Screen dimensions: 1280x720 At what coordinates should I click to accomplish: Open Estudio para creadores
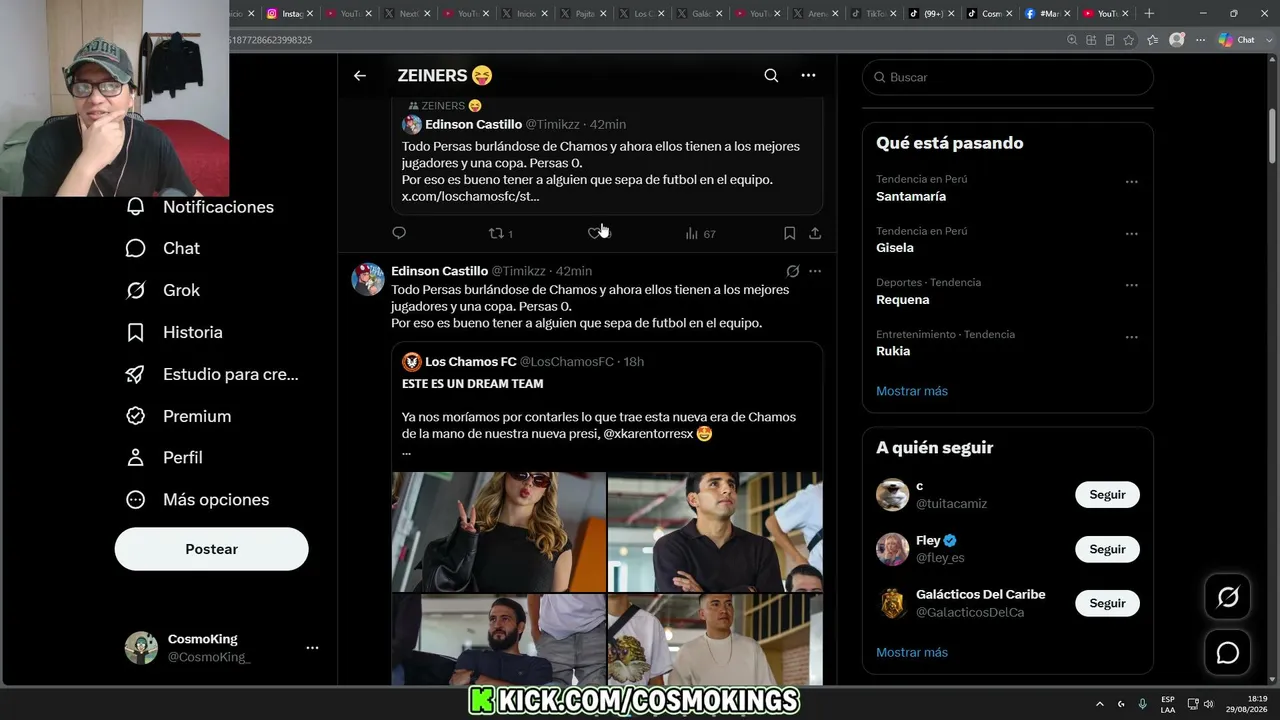[x=212, y=374]
